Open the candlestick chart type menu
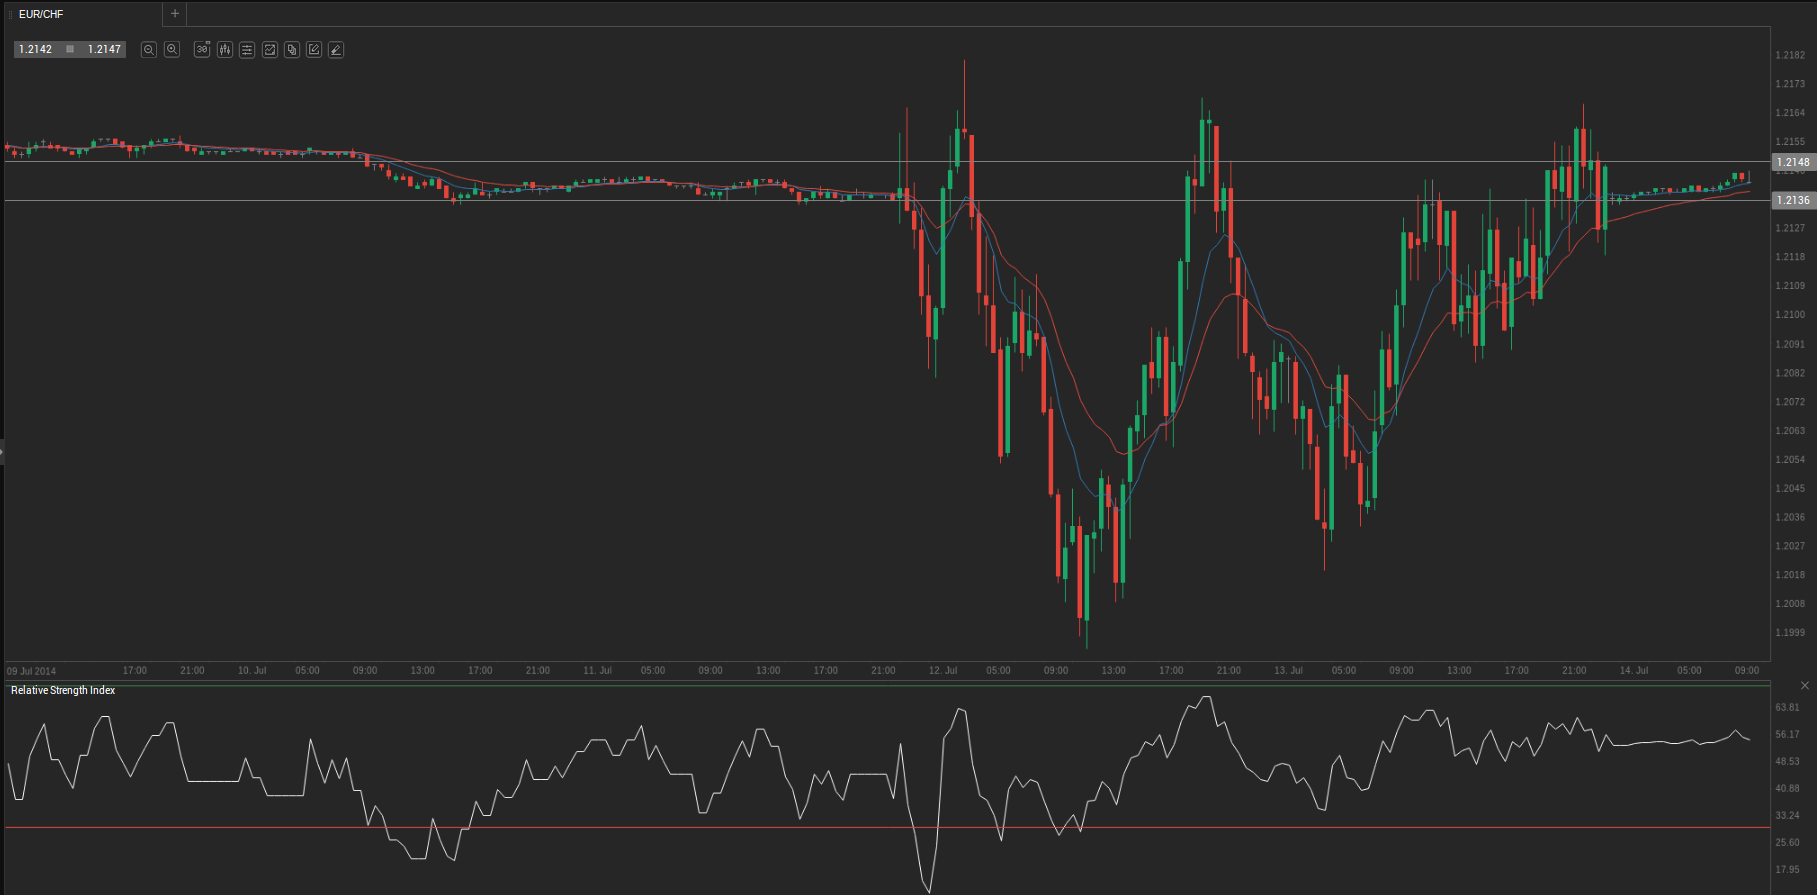Image resolution: width=1817 pixels, height=895 pixels. tap(225, 49)
